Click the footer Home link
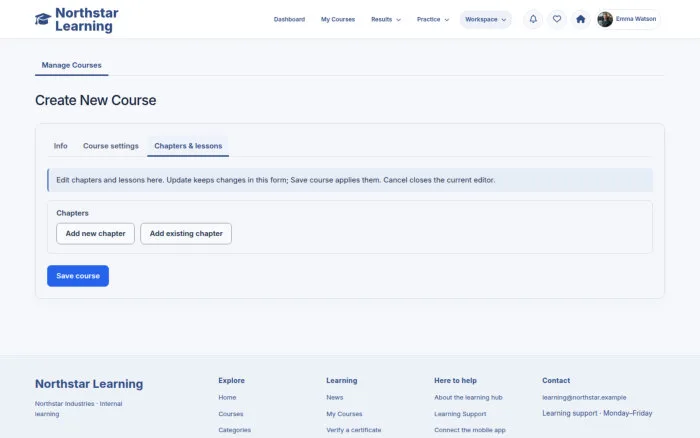The width and height of the screenshot is (700, 438). [227, 397]
